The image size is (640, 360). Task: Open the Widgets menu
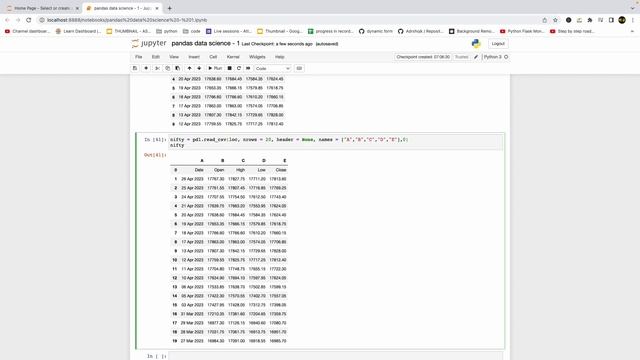point(257,57)
